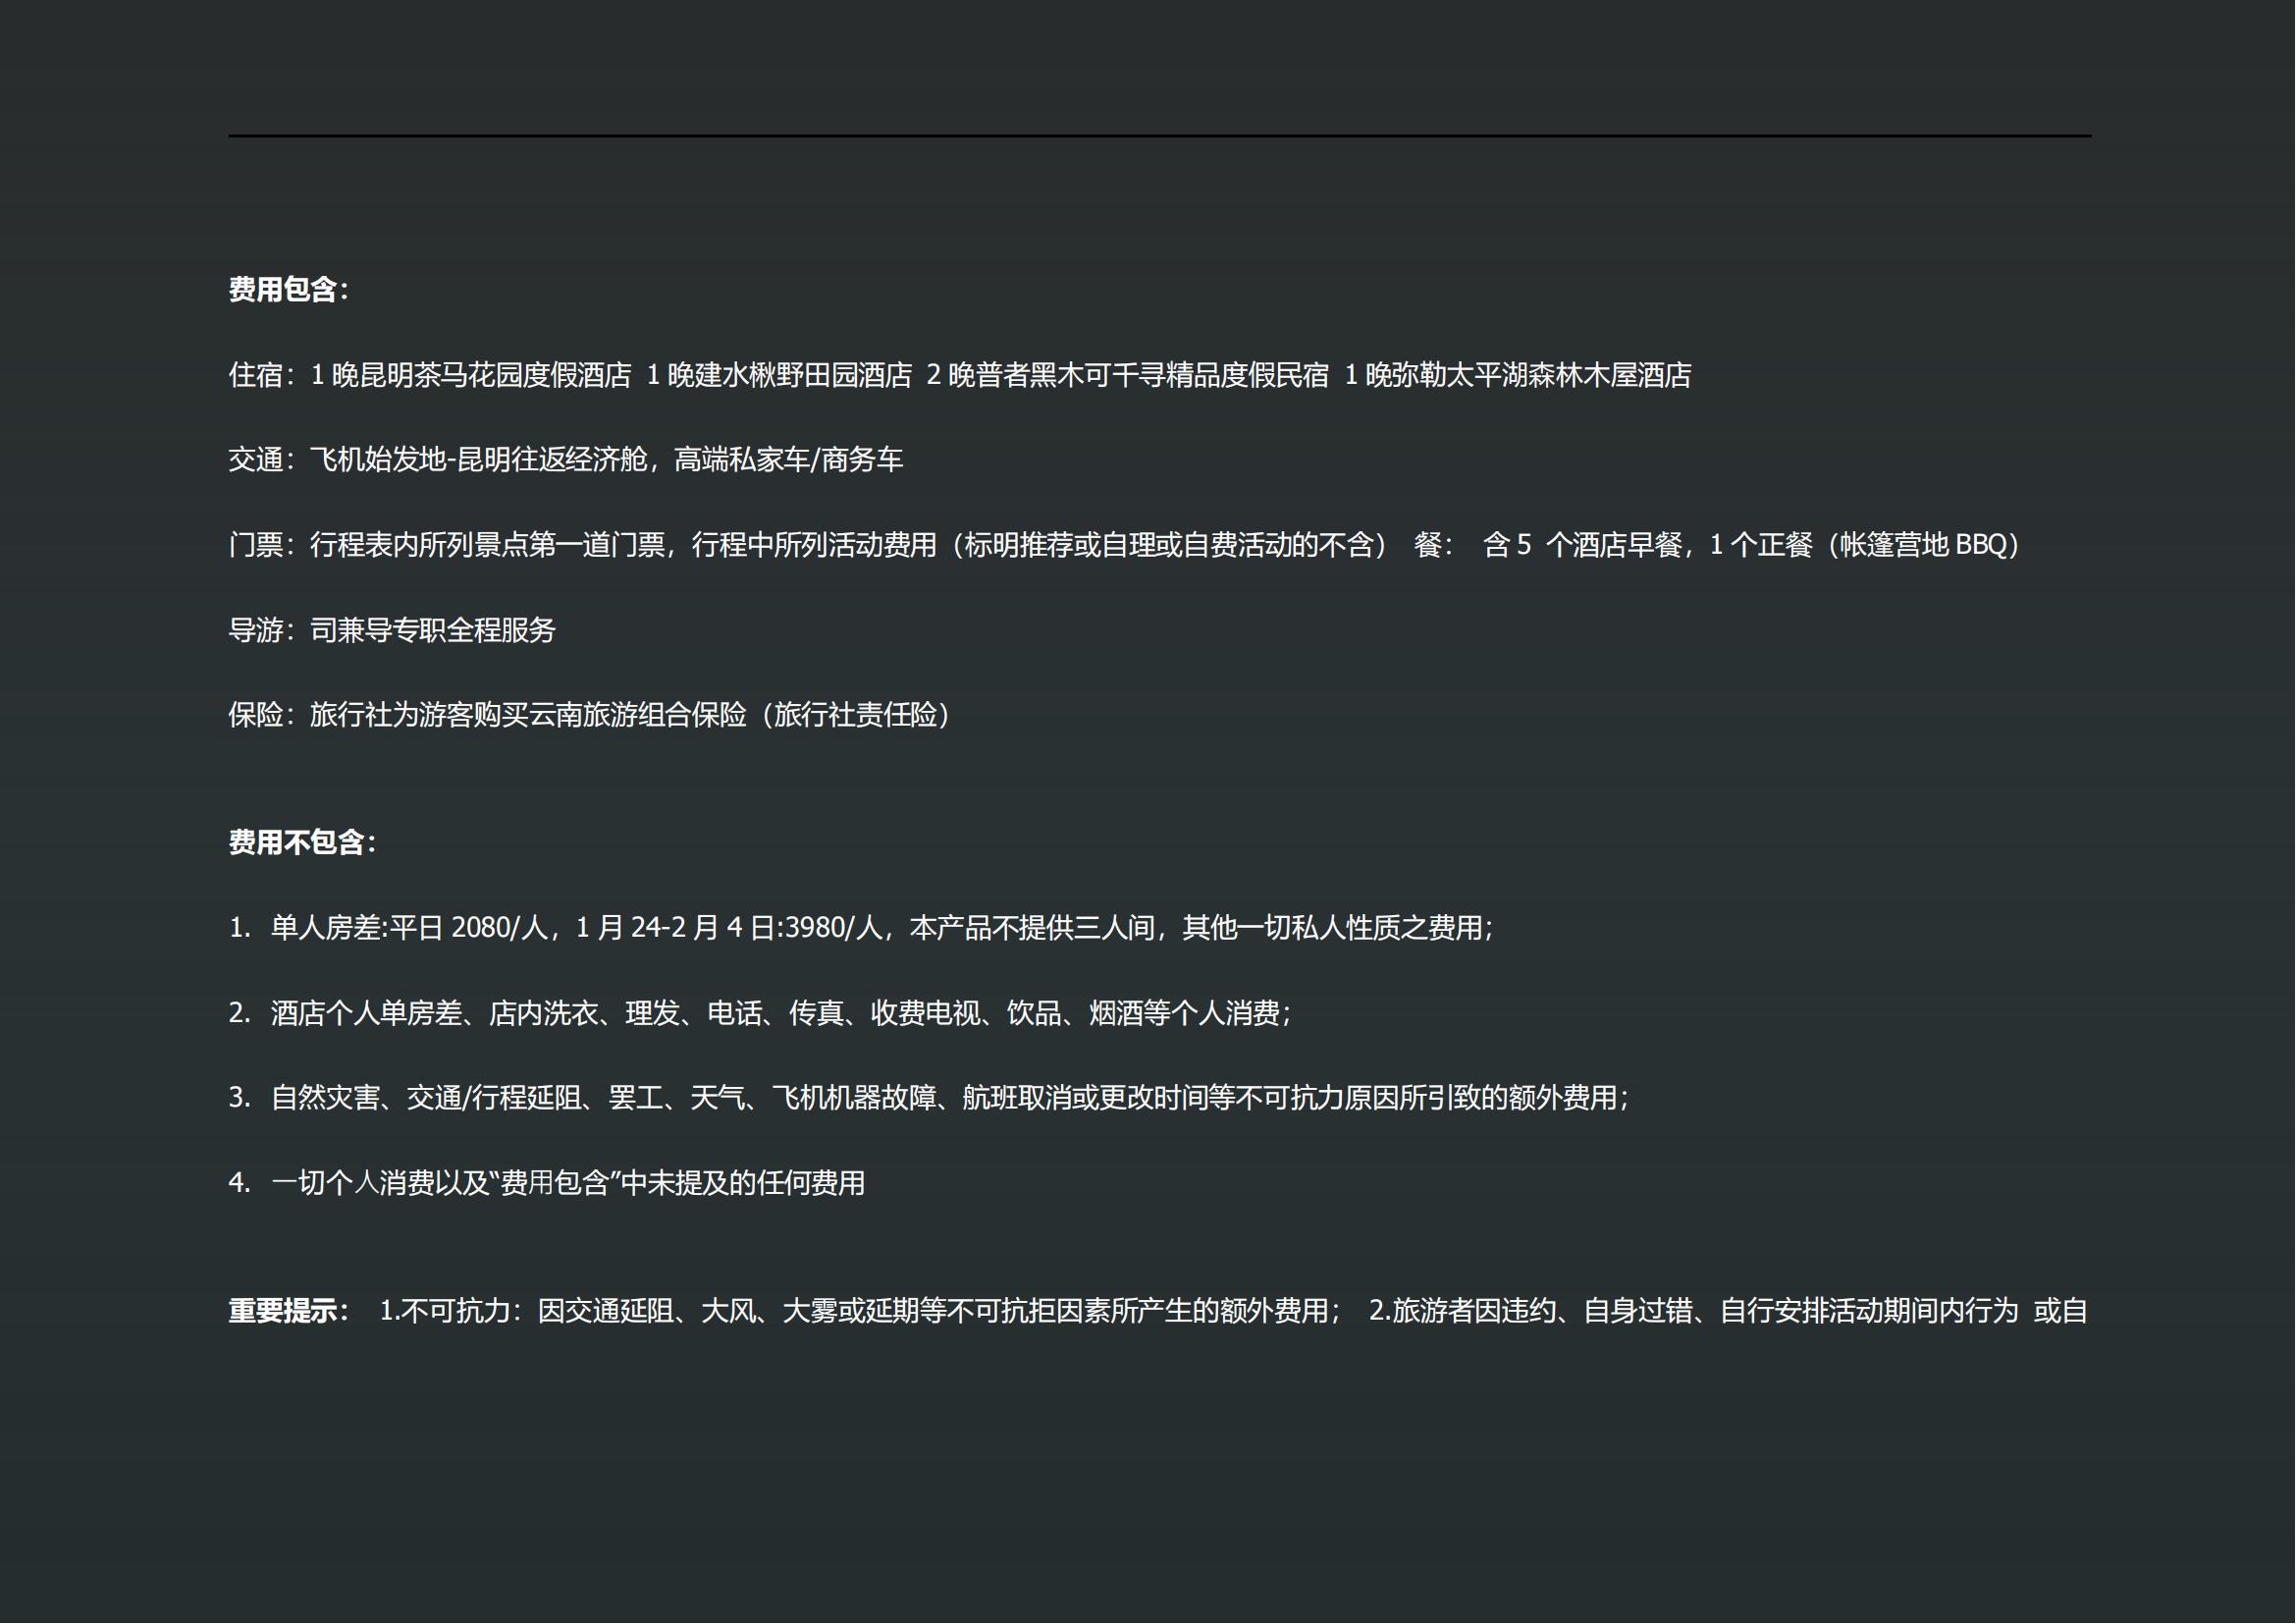Click the line starting with 保险：旅行社为游客购买云南旅游组合保险
The width and height of the screenshot is (2296, 1624).
[592, 715]
